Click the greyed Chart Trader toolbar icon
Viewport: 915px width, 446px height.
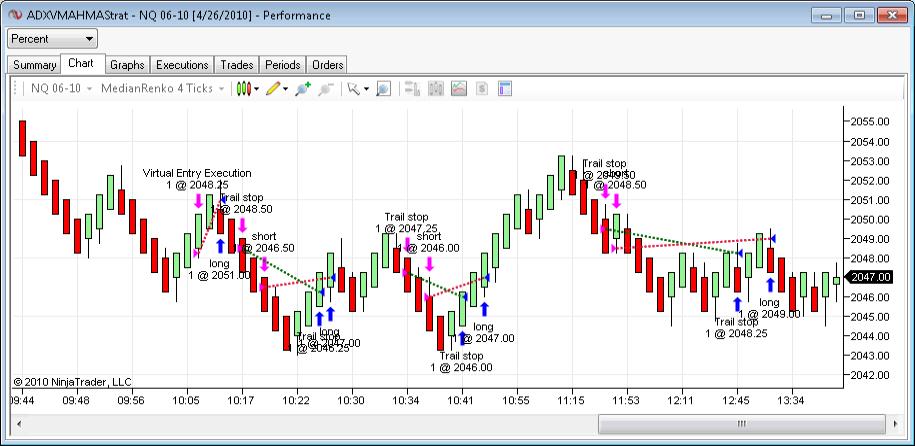coord(413,89)
